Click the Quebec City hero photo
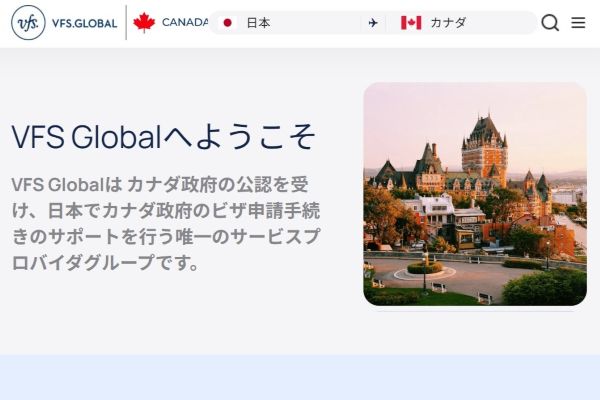The height and width of the screenshot is (400, 600). pos(475,194)
